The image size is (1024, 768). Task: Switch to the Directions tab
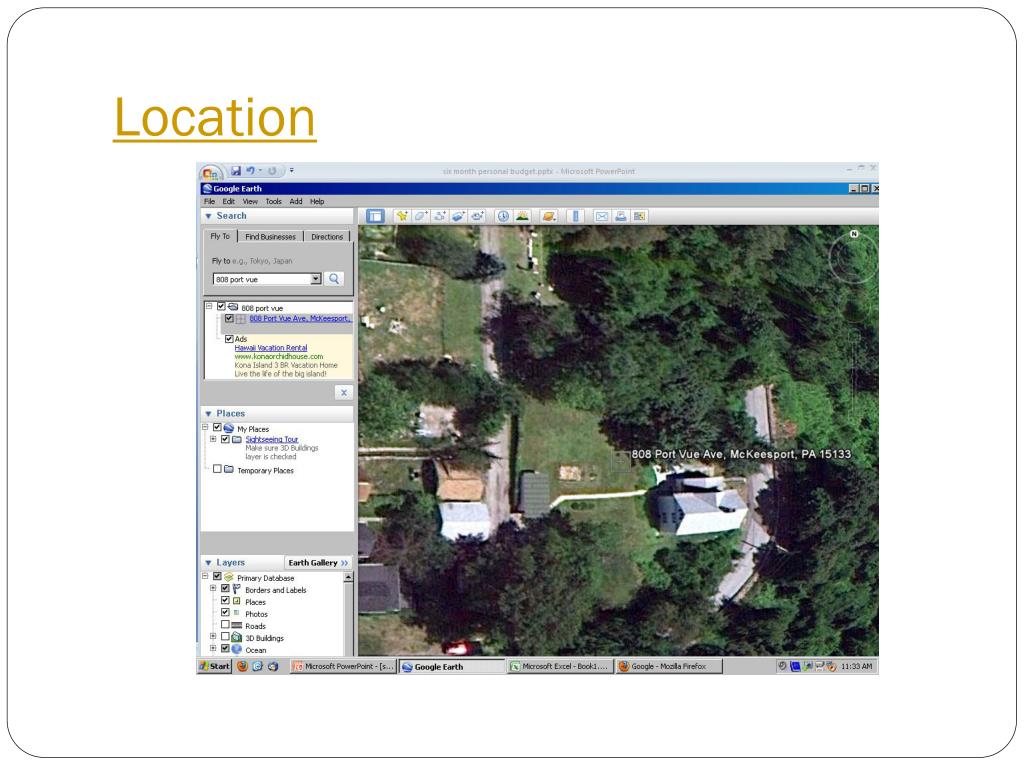[x=327, y=236]
